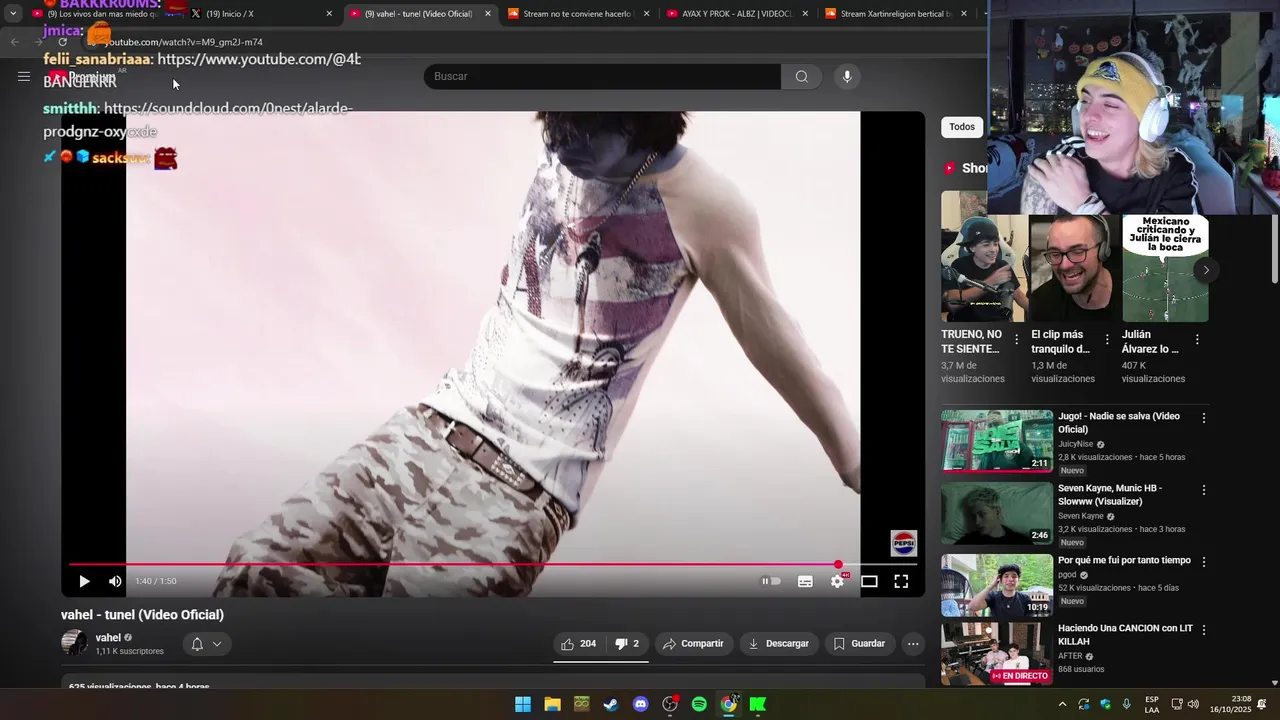Toggle video subtitles button

click(805, 581)
